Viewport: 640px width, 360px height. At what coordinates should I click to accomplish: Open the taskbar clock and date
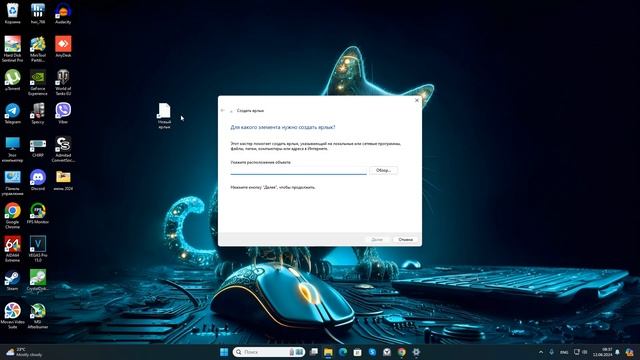click(602, 352)
